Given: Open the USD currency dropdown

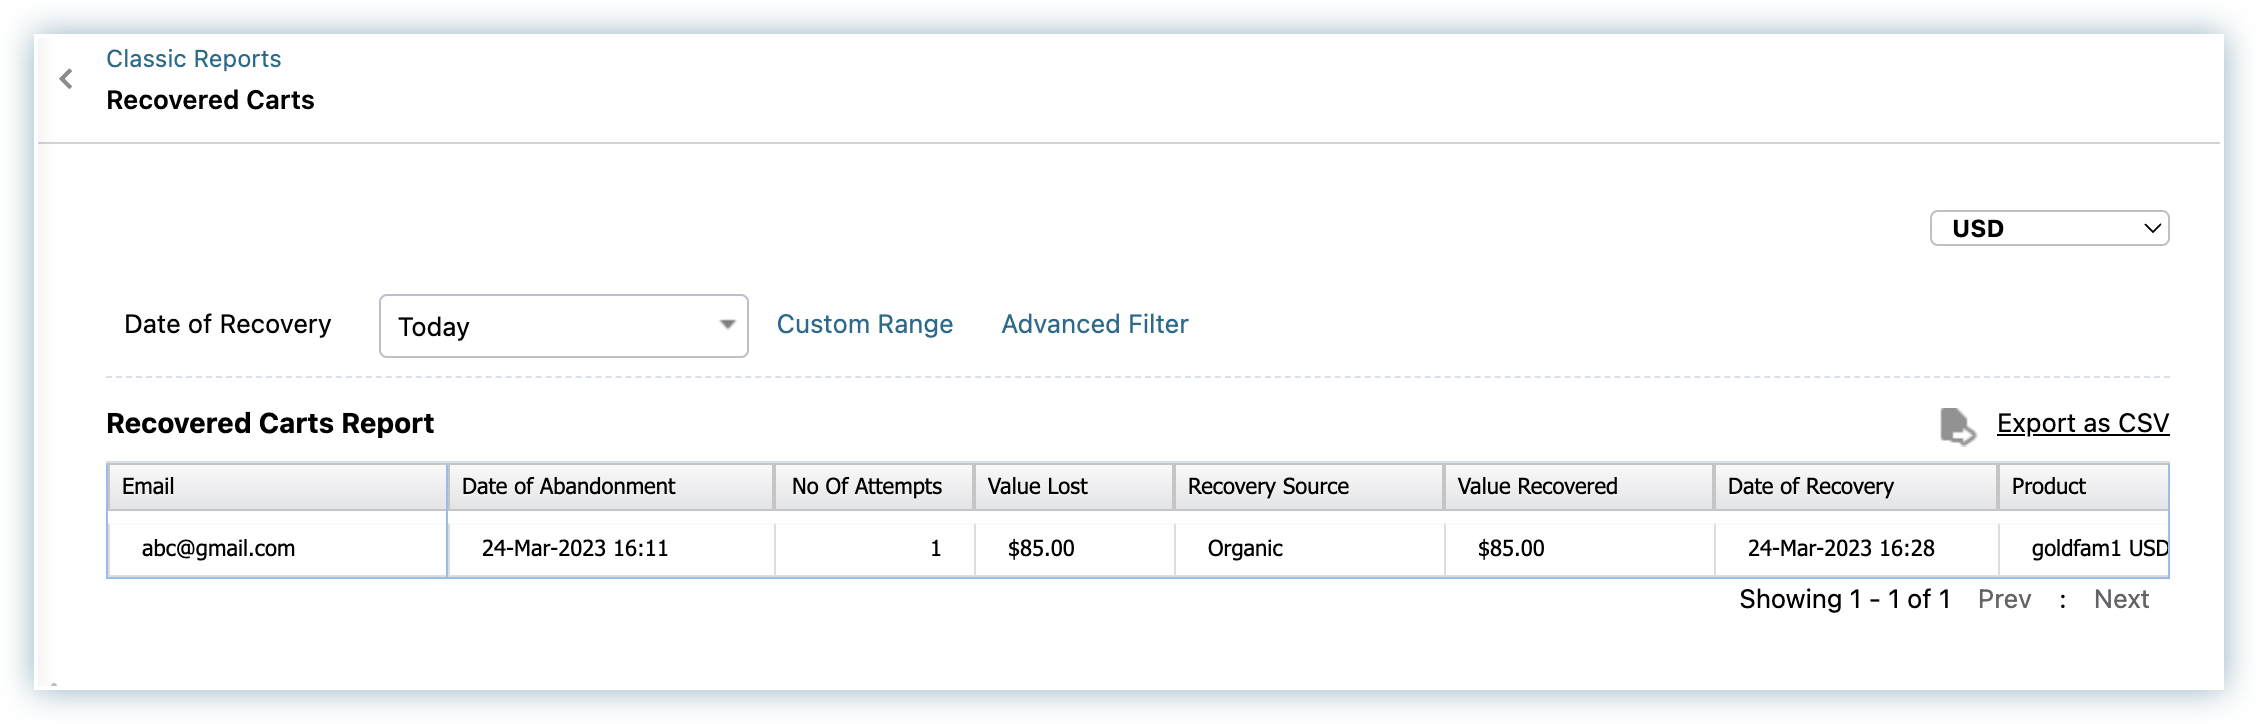Looking at the screenshot, I should pyautogui.click(x=2048, y=228).
